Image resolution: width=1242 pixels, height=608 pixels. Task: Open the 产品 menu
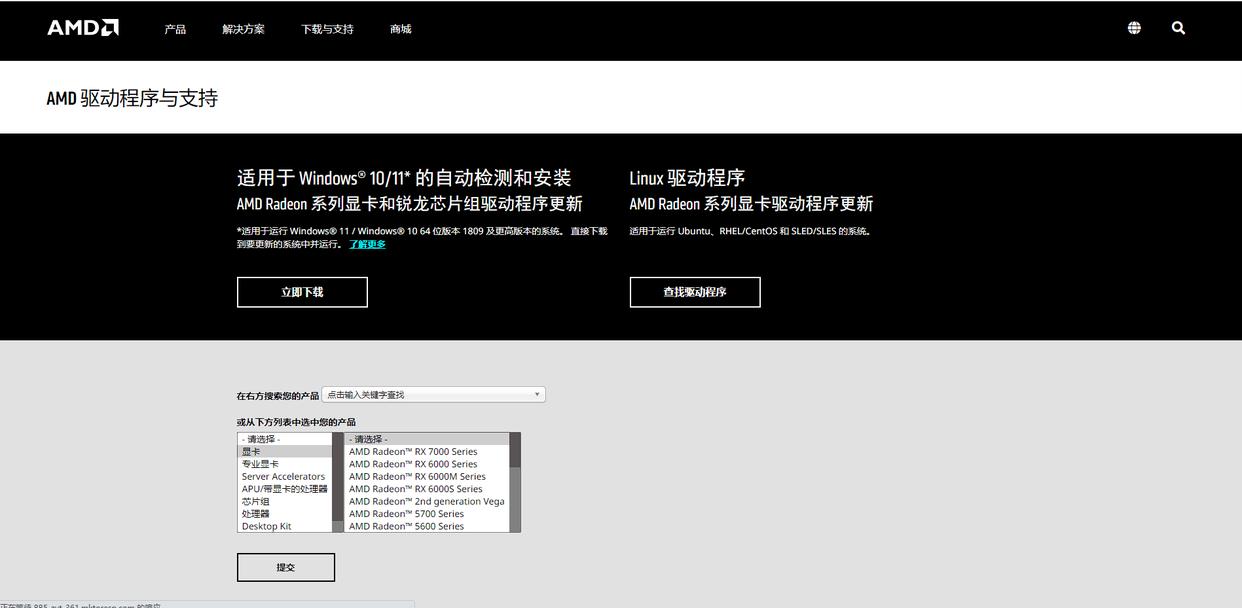[175, 29]
